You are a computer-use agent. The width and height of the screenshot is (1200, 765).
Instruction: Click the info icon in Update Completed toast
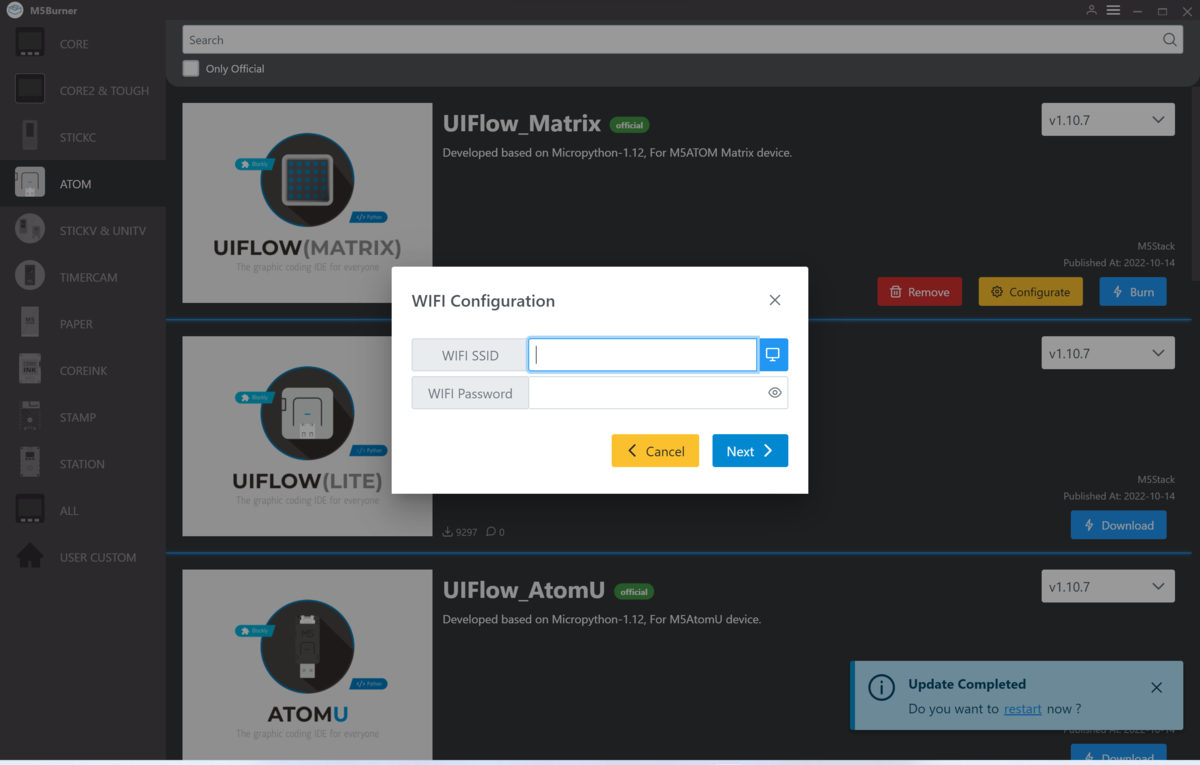point(881,688)
